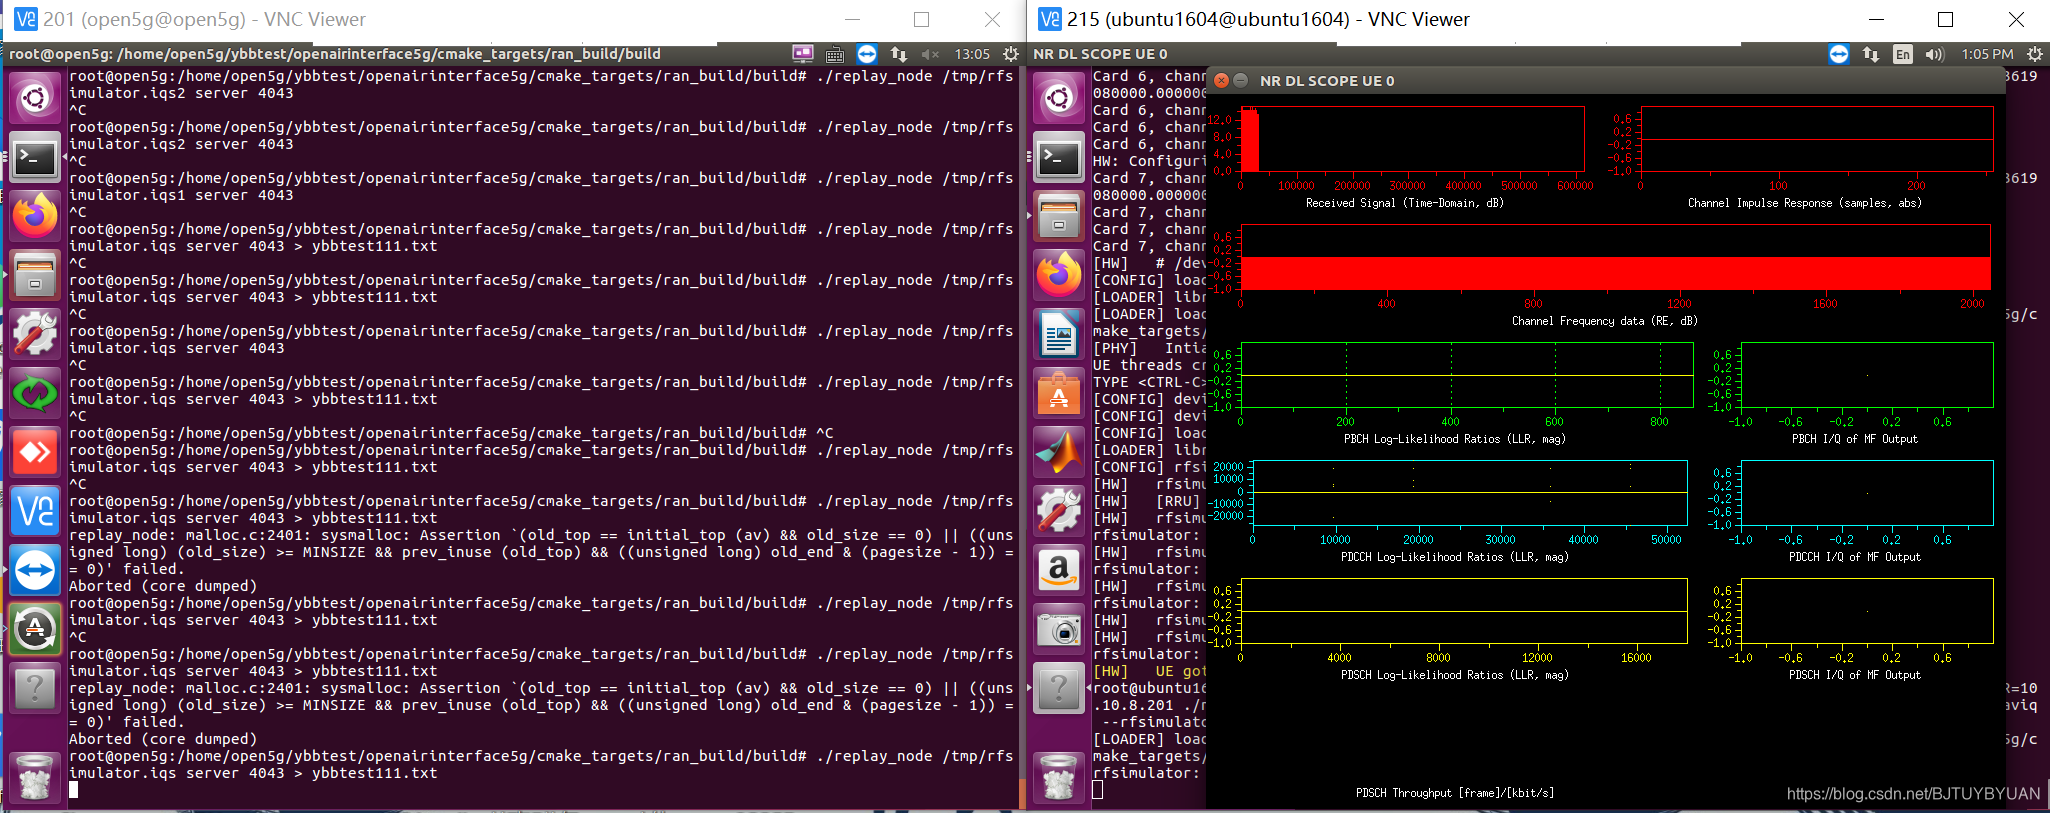
Task: Close the NR DL SCOPE UE 0 window
Action: [1221, 80]
